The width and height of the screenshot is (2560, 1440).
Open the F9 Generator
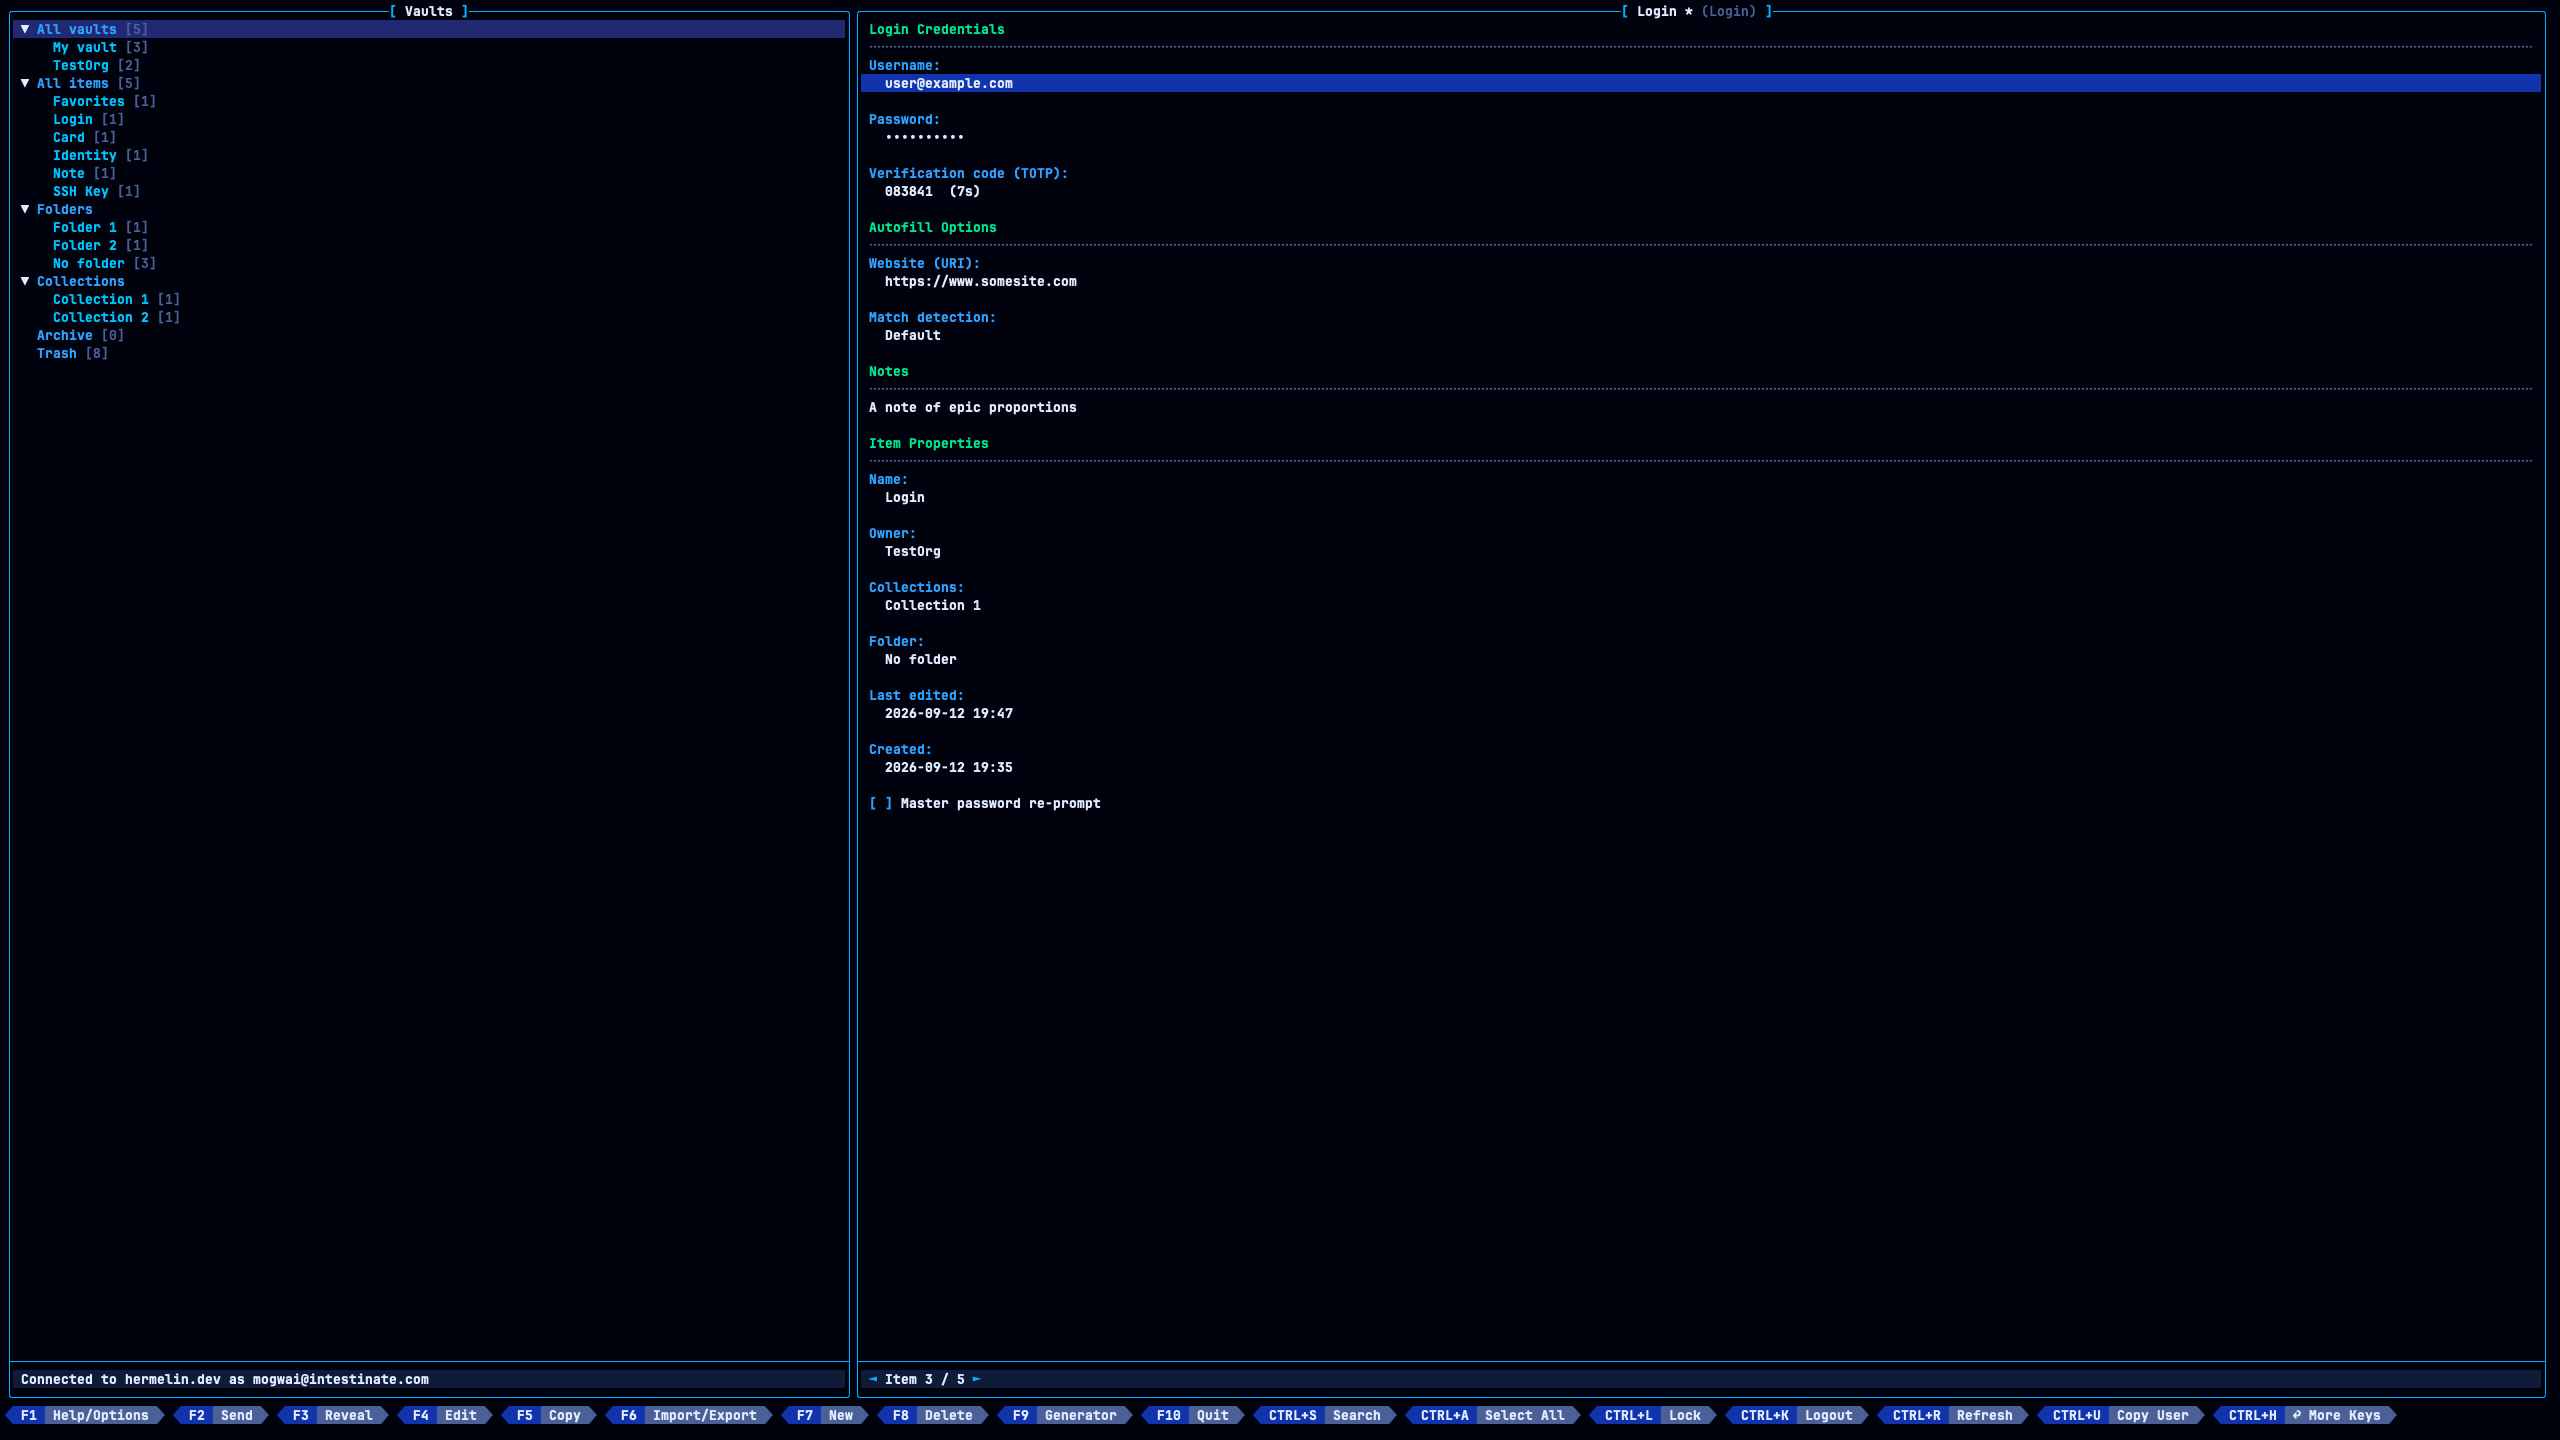[x=1065, y=1416]
